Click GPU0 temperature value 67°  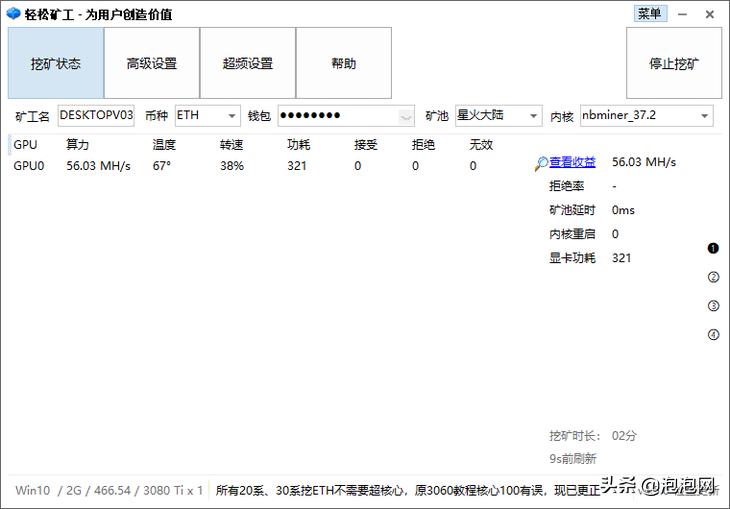(162, 166)
